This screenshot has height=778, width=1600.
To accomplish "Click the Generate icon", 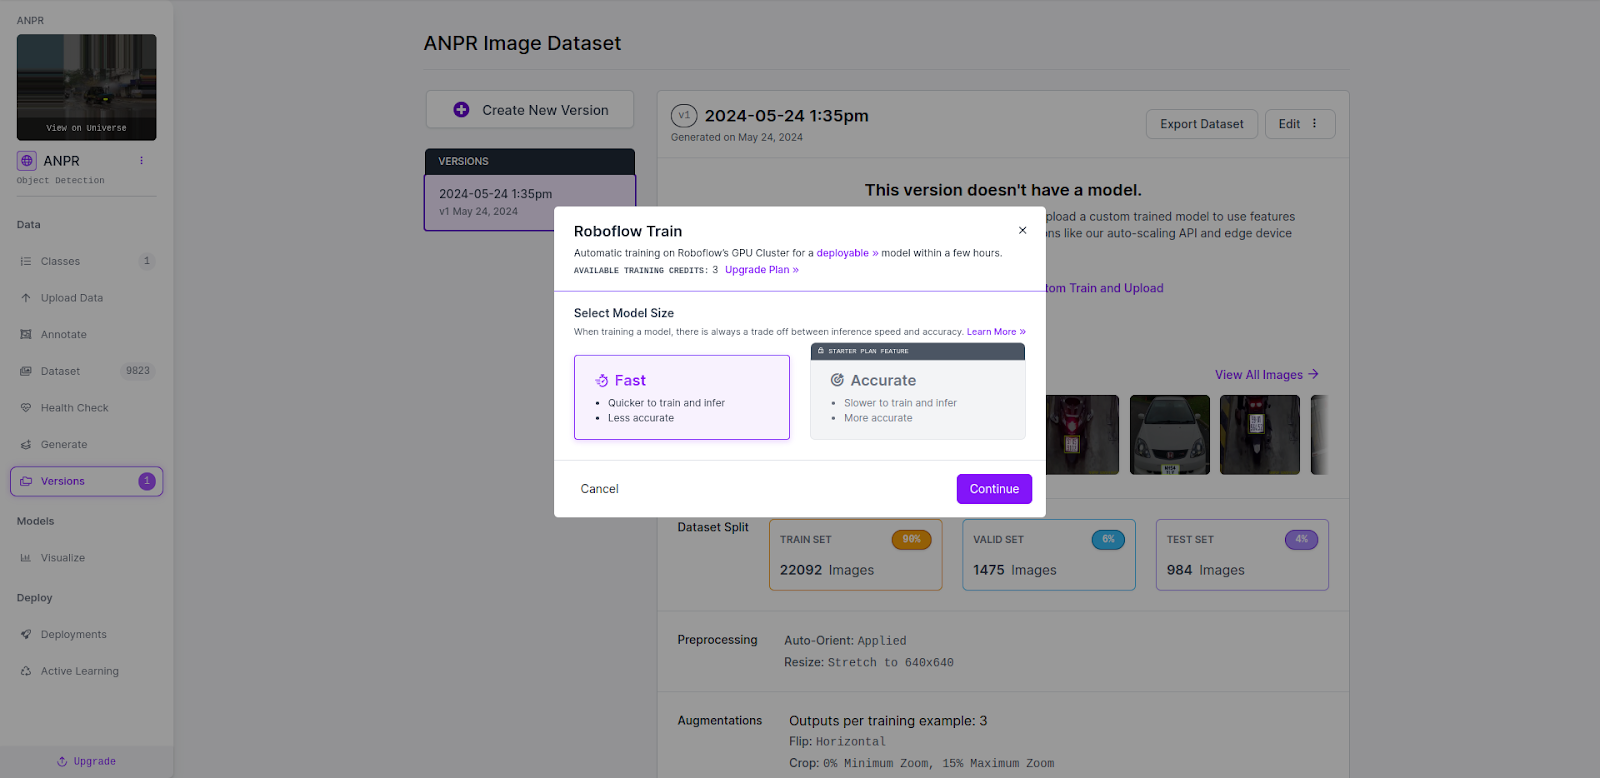I will tap(26, 445).
